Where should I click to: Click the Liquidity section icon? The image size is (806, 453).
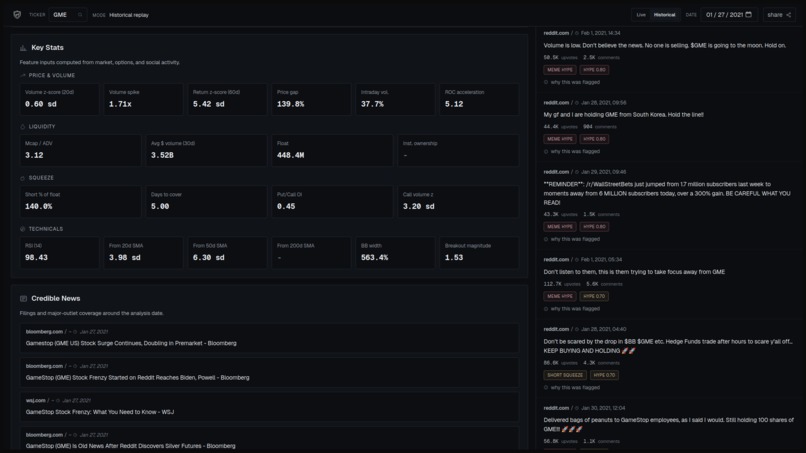coord(23,126)
